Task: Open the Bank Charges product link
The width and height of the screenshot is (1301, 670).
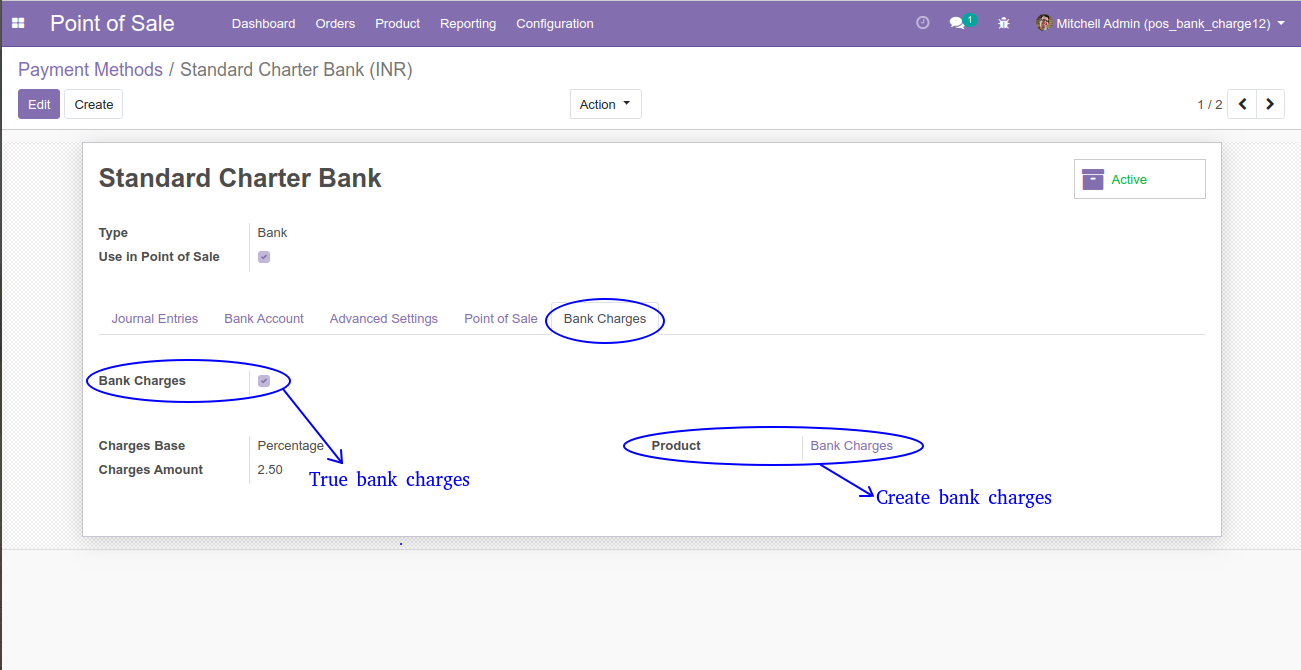Action: tap(852, 446)
